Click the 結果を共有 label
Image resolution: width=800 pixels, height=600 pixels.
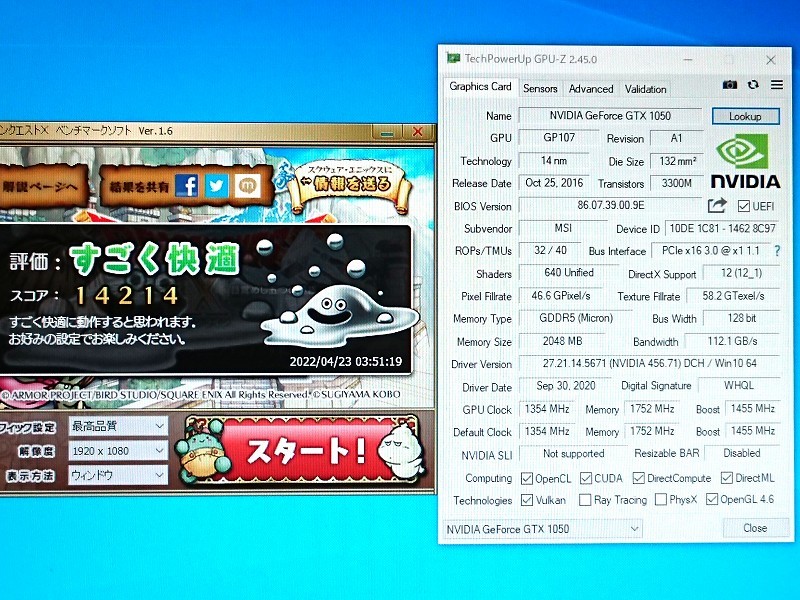click(x=139, y=187)
